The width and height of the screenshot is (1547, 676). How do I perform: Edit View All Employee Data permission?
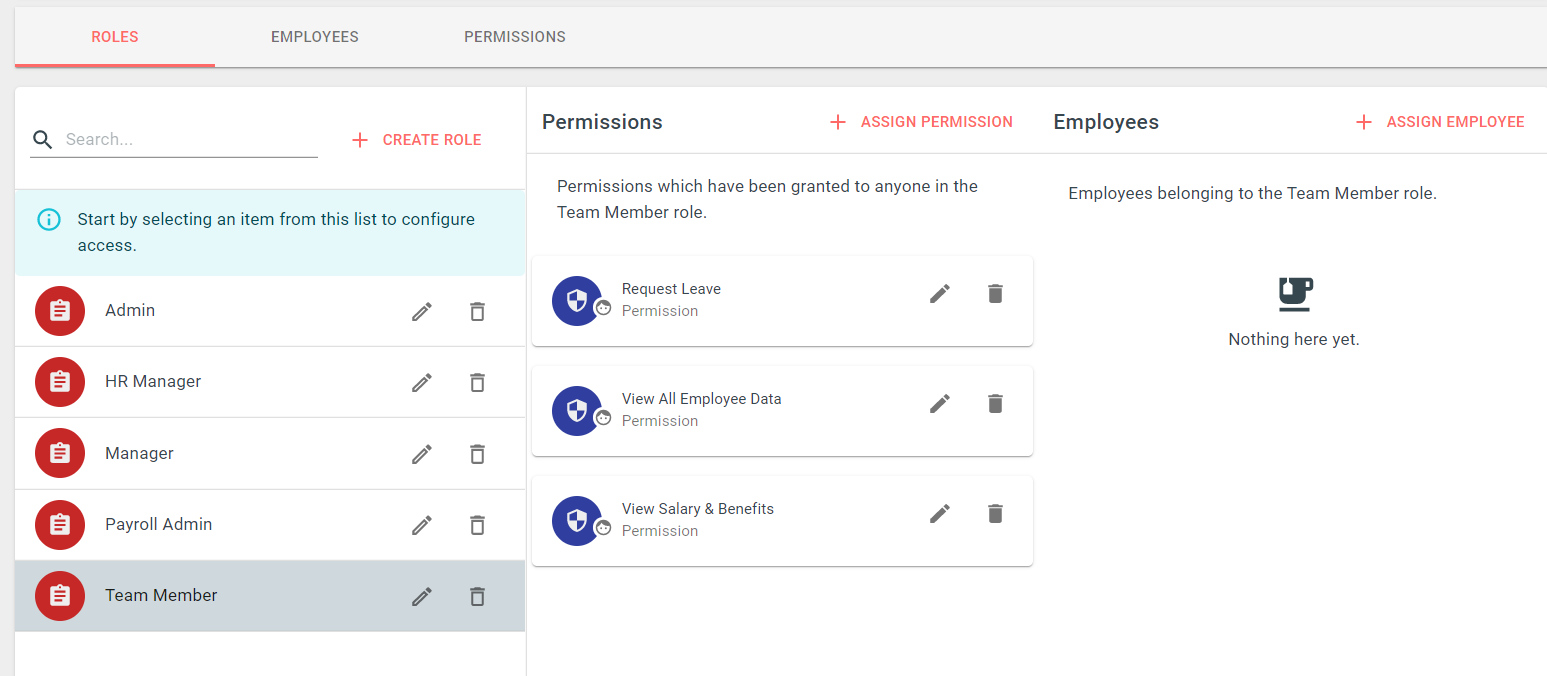pyautogui.click(x=940, y=403)
